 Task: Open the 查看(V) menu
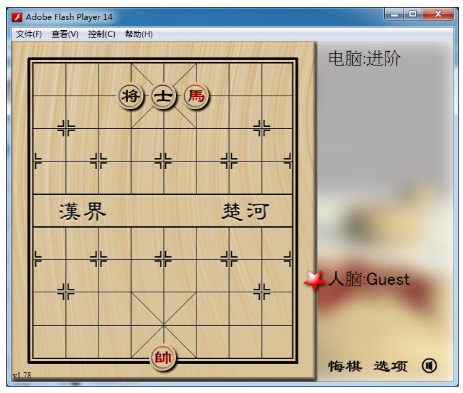click(65, 34)
